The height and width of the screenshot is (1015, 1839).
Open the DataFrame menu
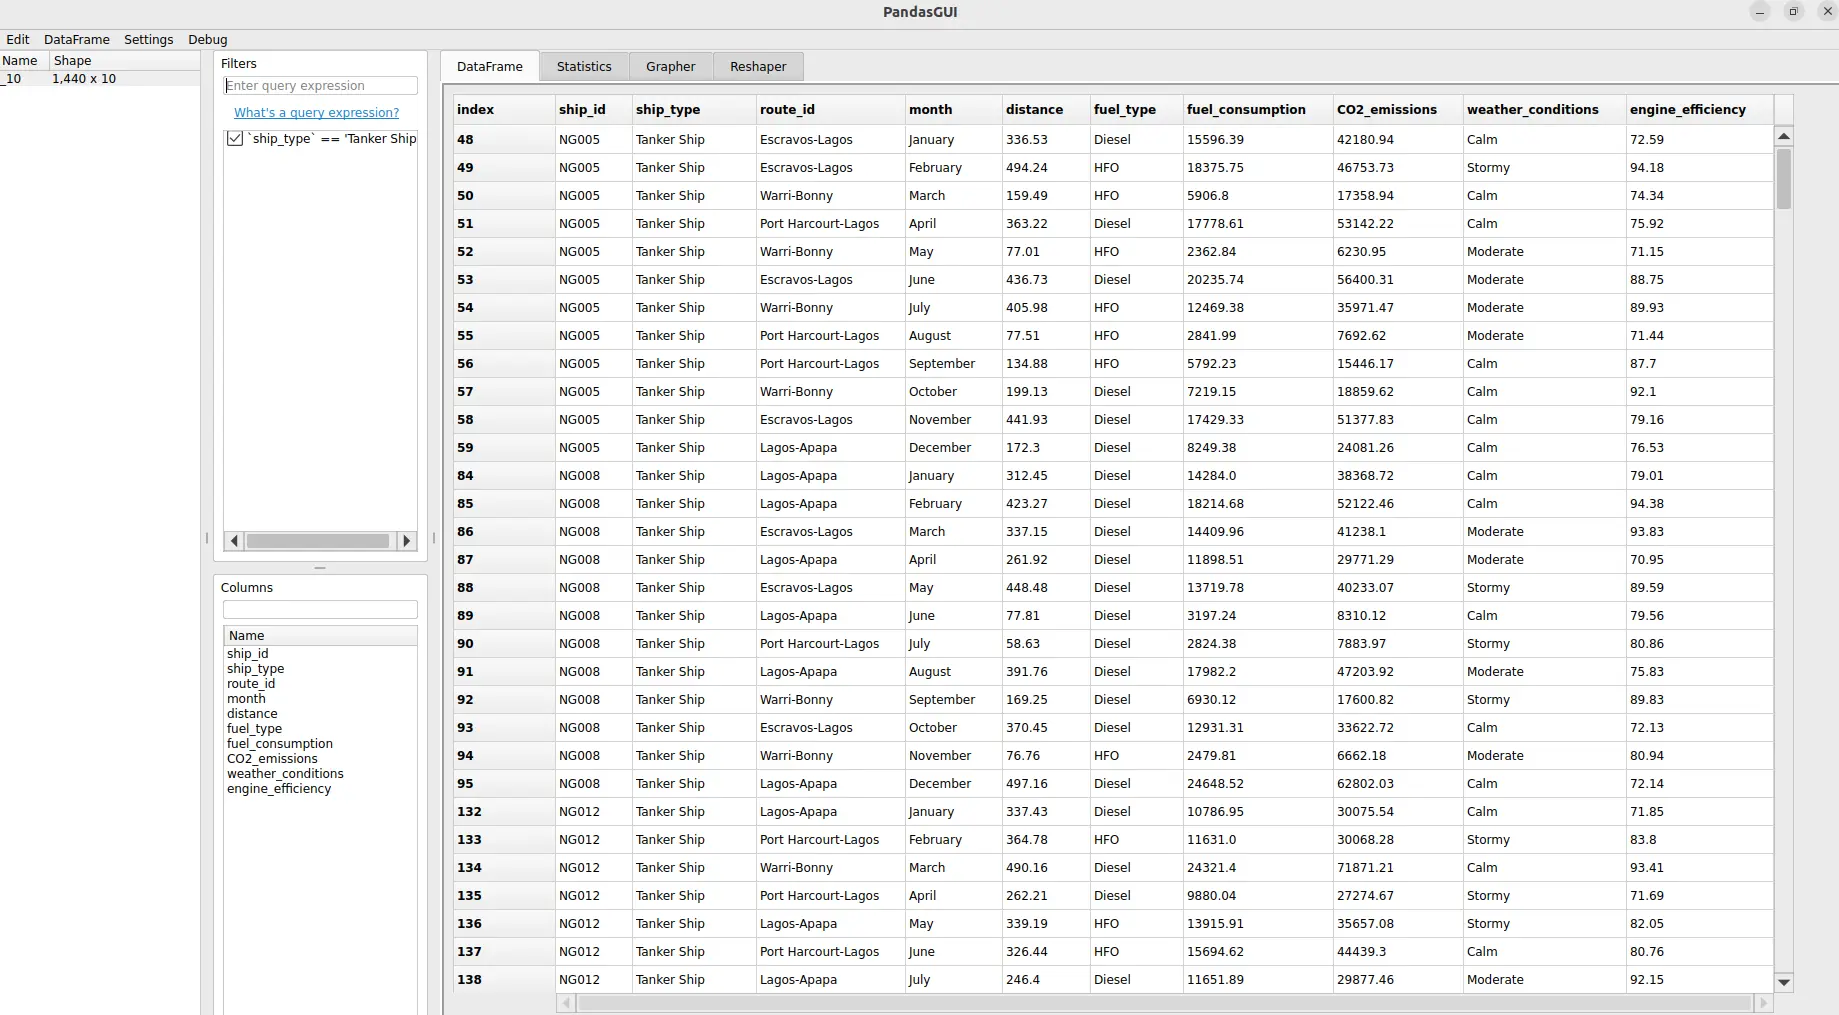coord(77,40)
